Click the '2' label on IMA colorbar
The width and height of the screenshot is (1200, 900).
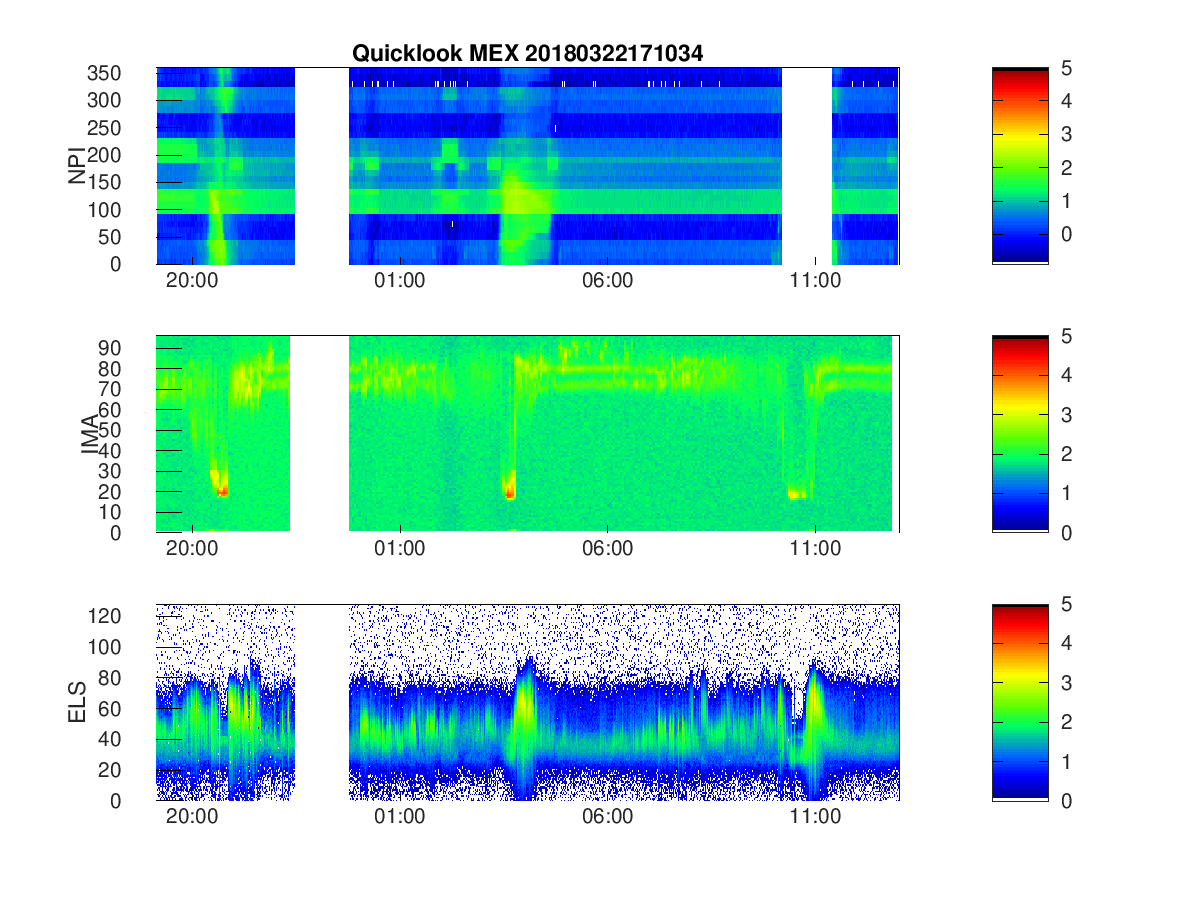click(x=1066, y=454)
